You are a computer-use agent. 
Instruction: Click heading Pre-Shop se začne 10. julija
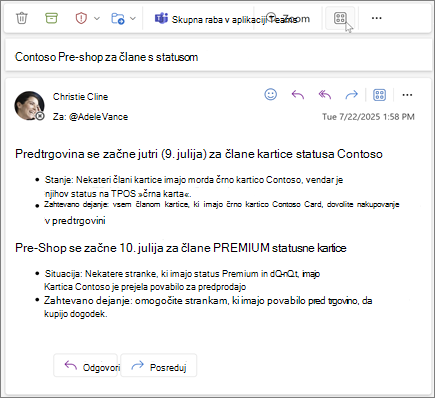[181, 248]
